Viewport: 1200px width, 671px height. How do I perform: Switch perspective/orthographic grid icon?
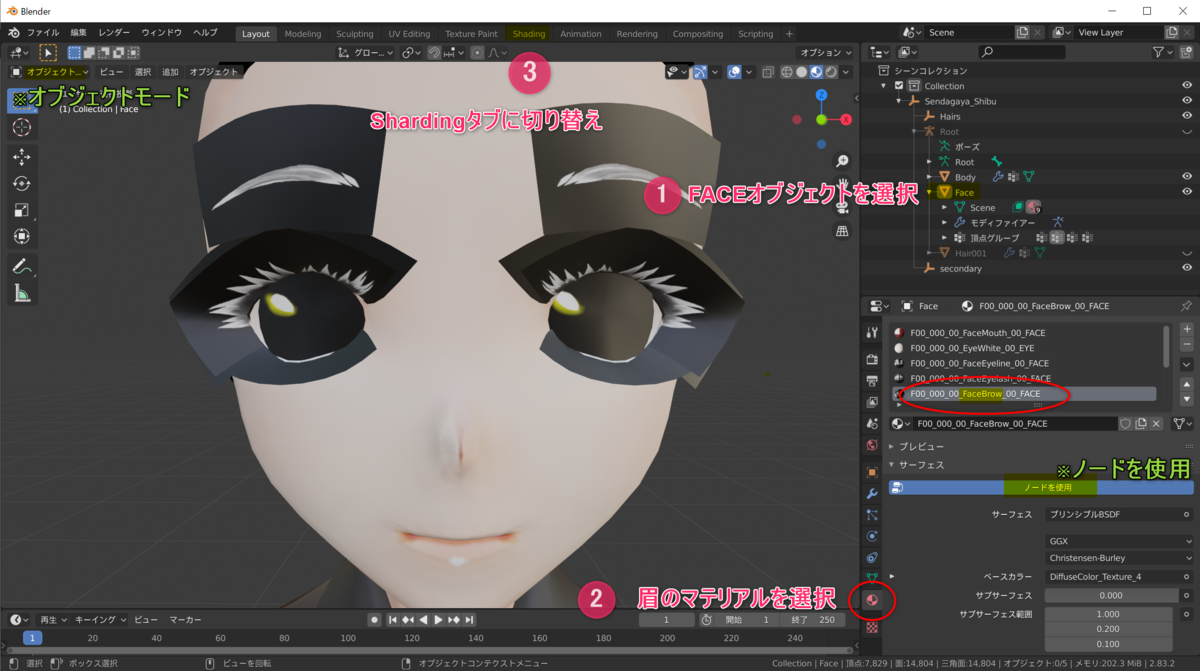(x=842, y=231)
